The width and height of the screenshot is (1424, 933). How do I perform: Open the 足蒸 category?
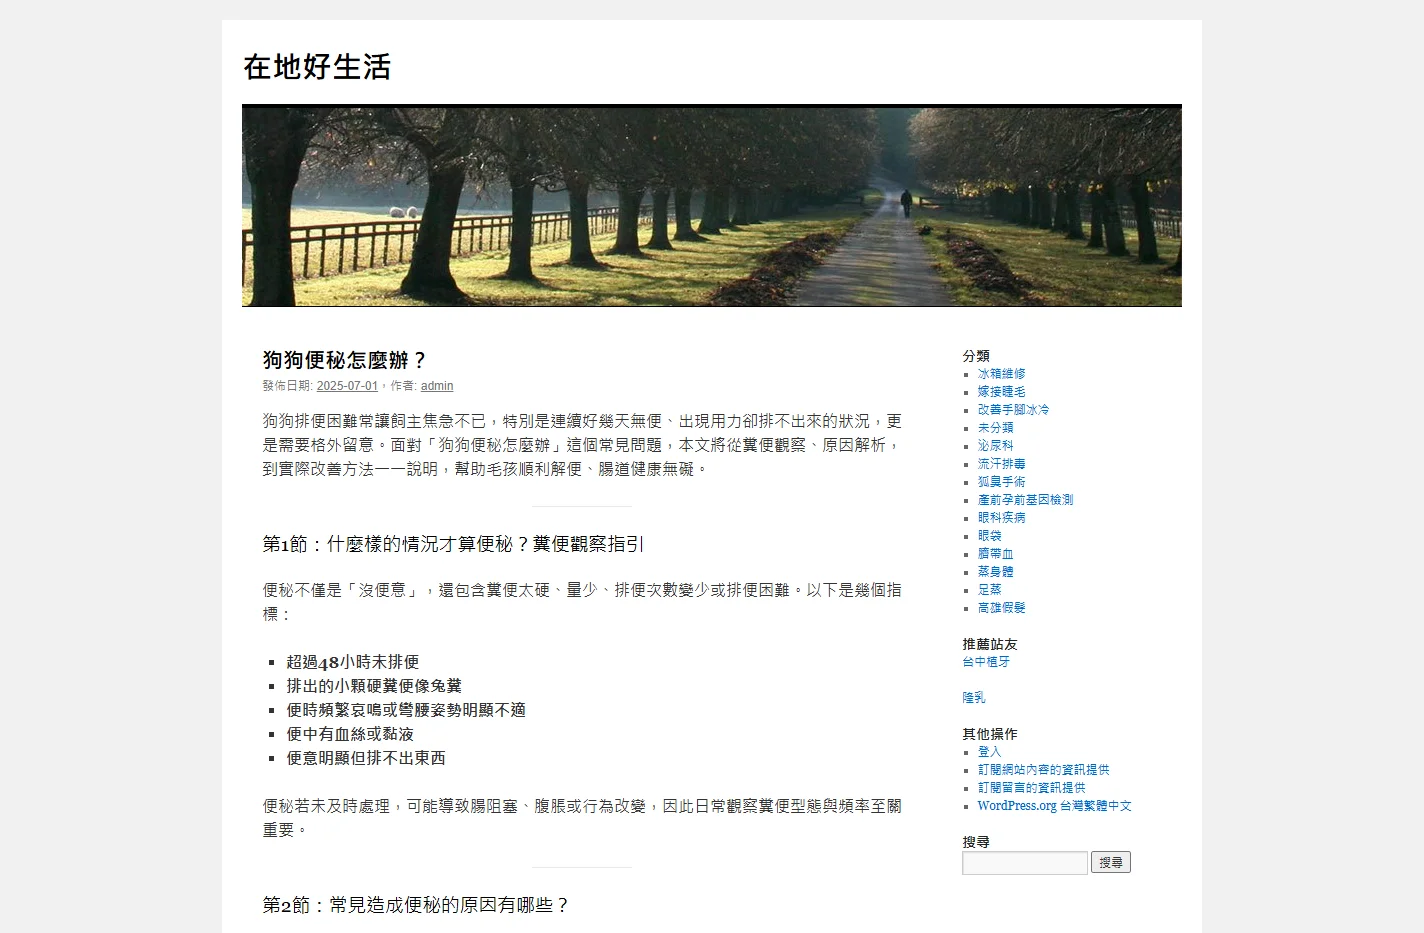tap(989, 590)
